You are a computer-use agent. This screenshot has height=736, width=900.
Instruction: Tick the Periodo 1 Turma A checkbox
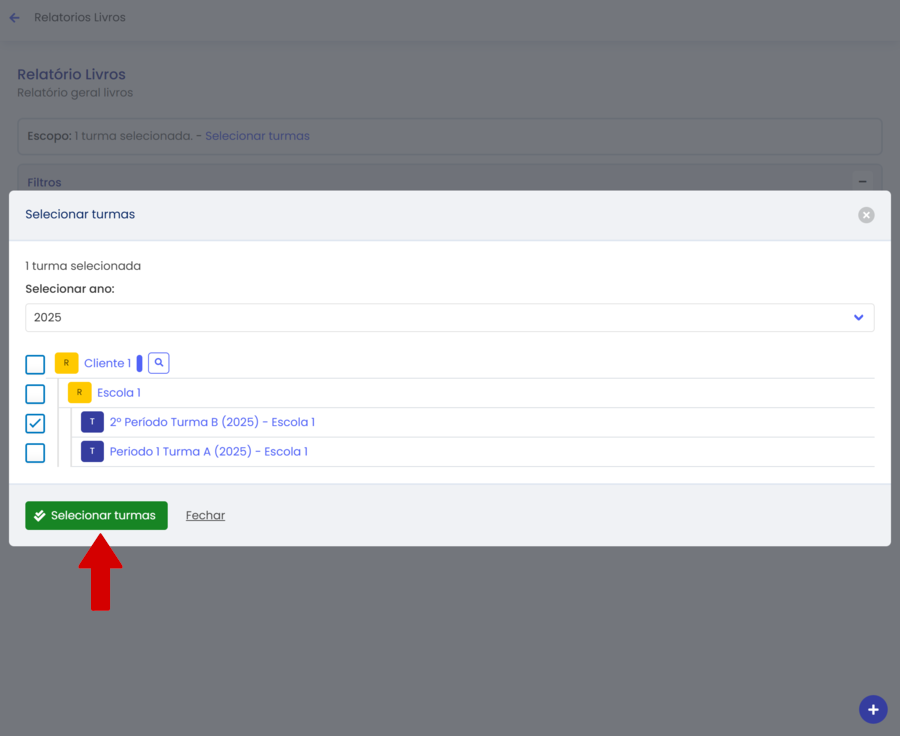(x=35, y=453)
